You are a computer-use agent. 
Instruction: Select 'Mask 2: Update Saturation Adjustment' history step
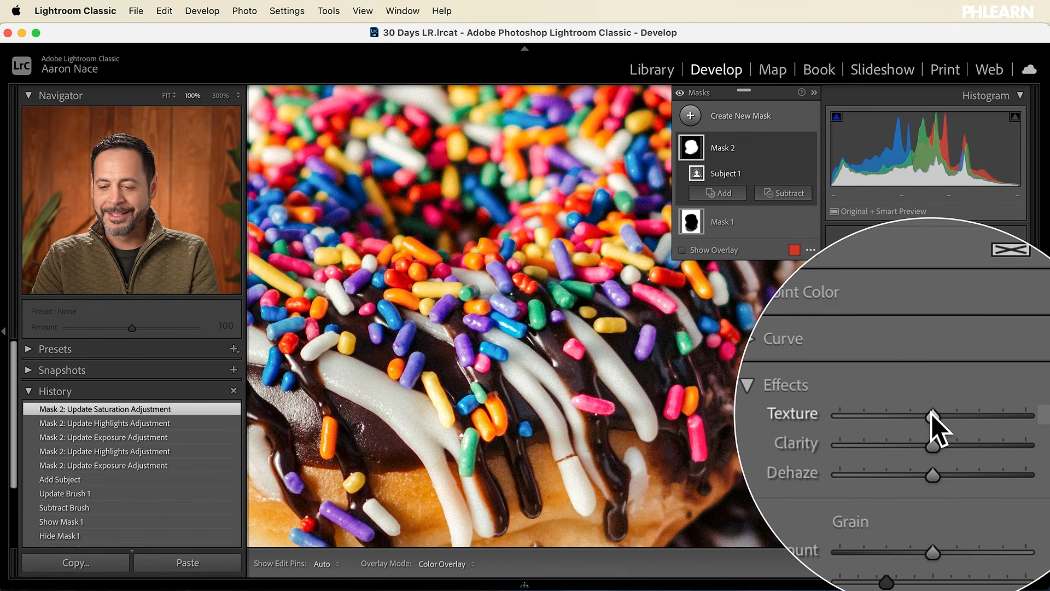pos(132,409)
